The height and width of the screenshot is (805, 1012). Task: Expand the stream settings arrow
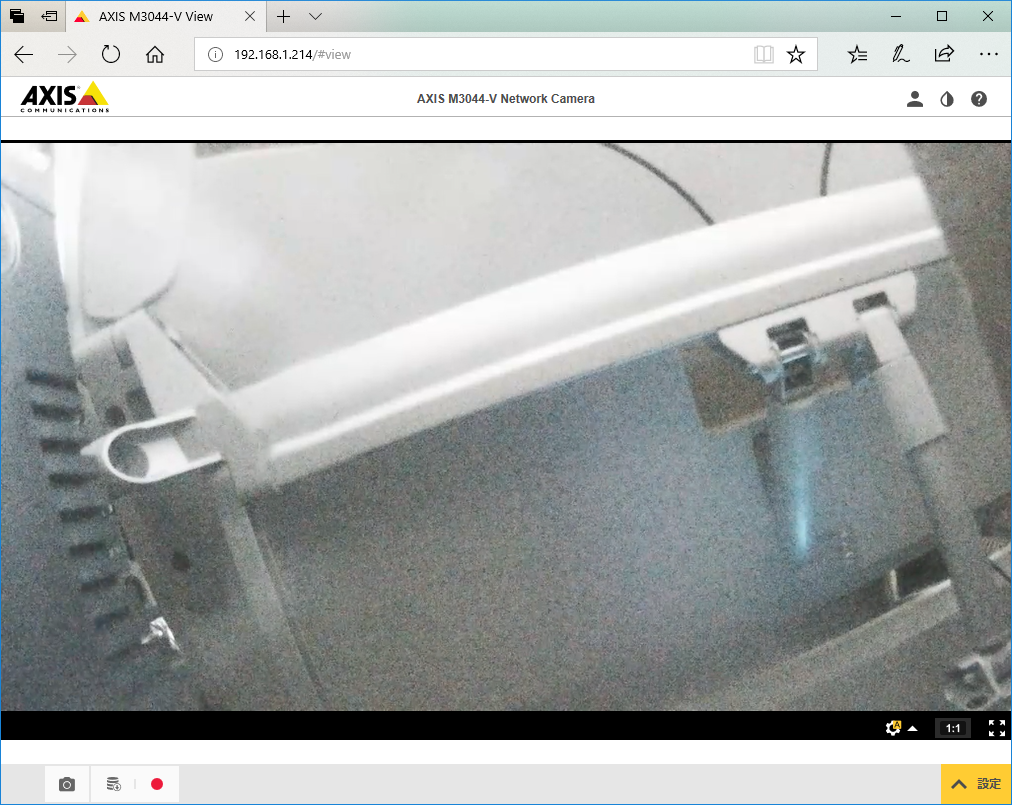click(x=913, y=728)
